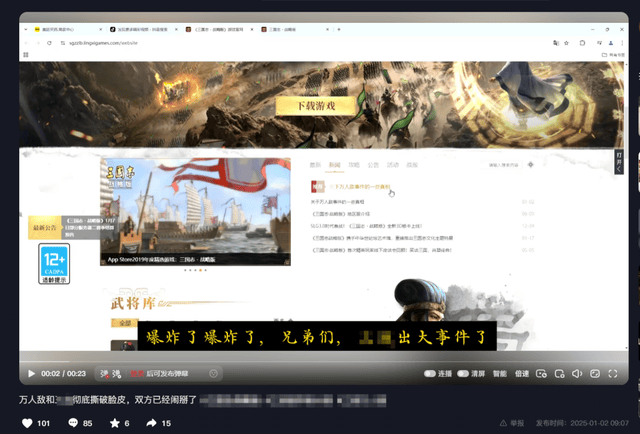Select the 最新 tab in news section

tap(315, 165)
